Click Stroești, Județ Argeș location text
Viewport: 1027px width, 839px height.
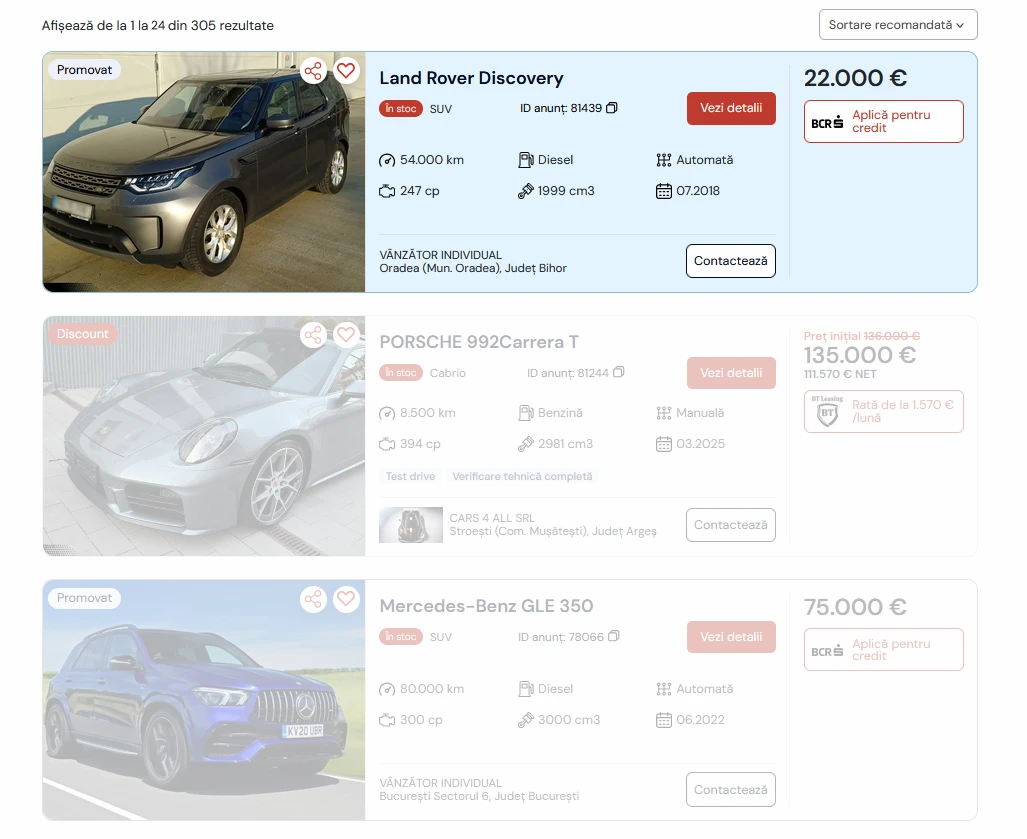553,531
